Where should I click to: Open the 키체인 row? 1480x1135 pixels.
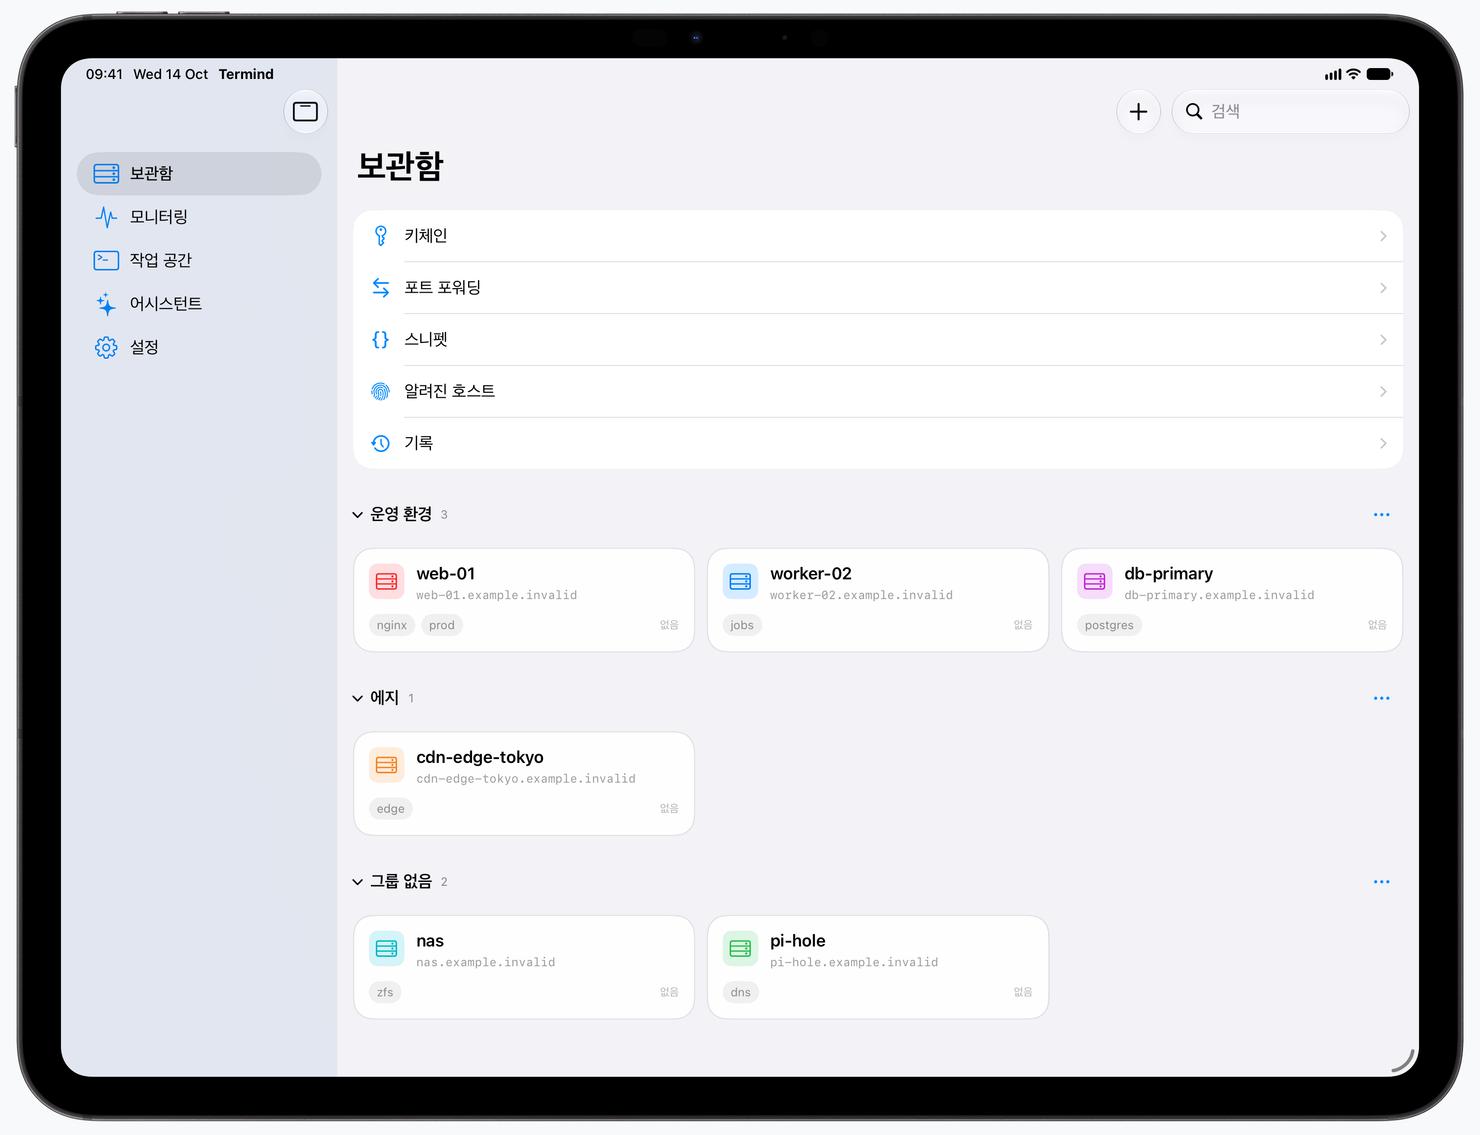pos(878,236)
